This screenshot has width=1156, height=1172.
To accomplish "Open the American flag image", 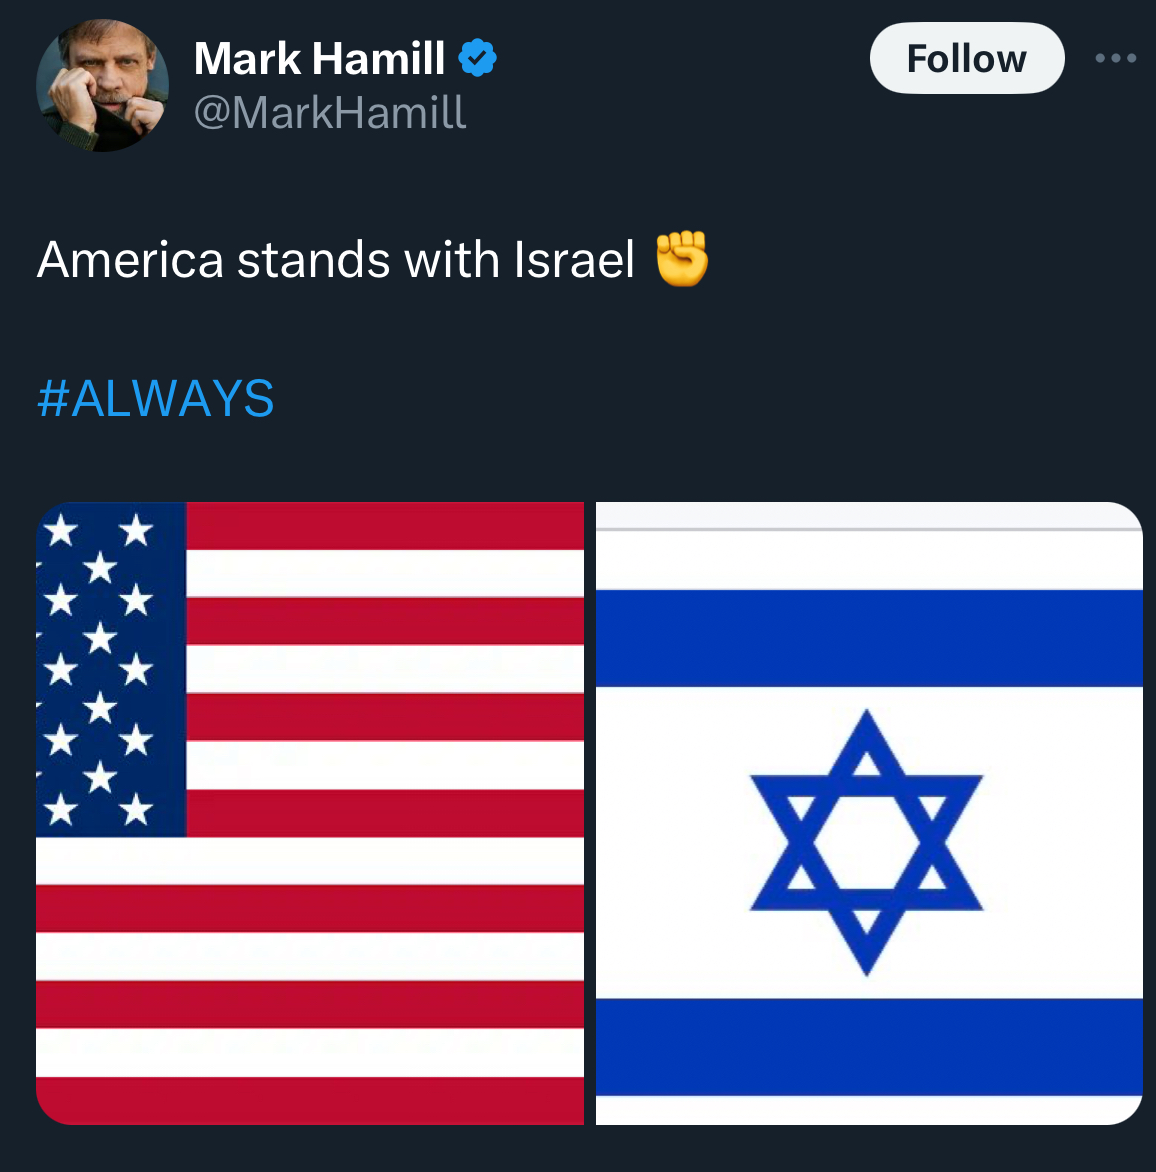I will point(310,813).
